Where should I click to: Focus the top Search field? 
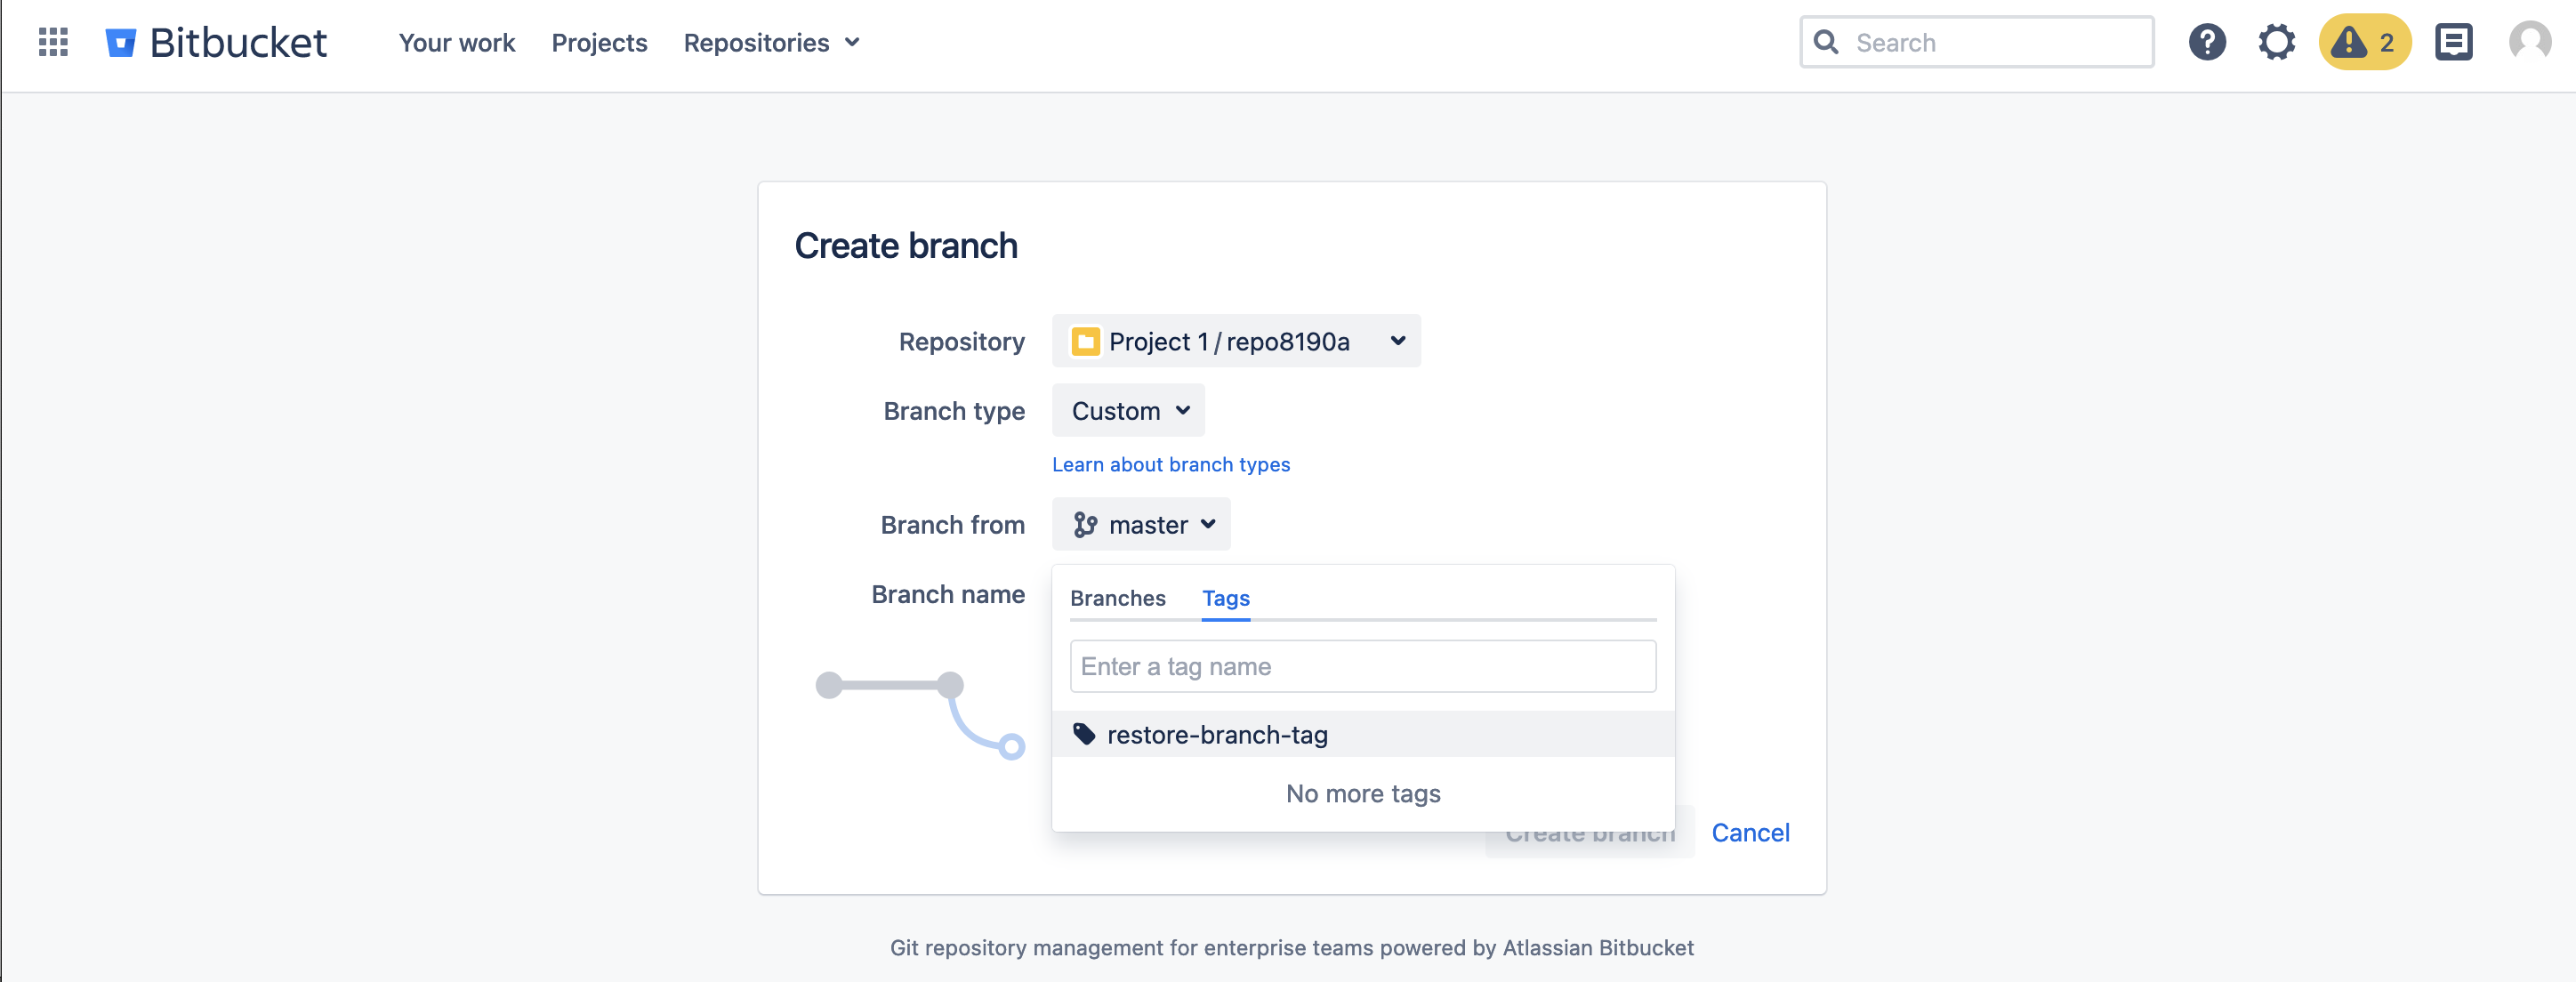tap(1976, 42)
